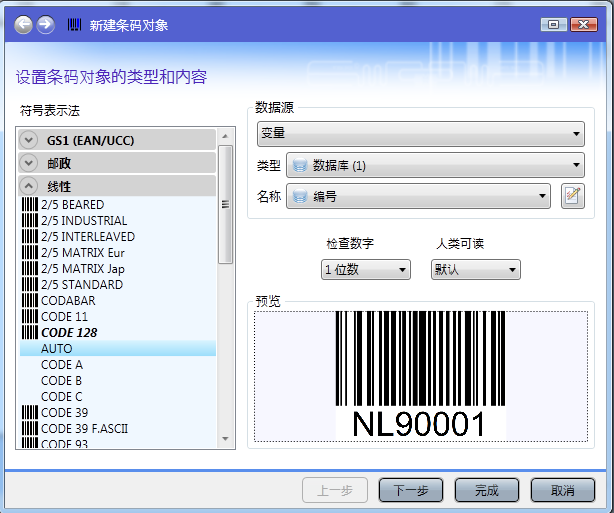614x513 pixels.
Task: Click the barcode icon beside 2/5 INTERLEAVED
Action: [x=30, y=237]
